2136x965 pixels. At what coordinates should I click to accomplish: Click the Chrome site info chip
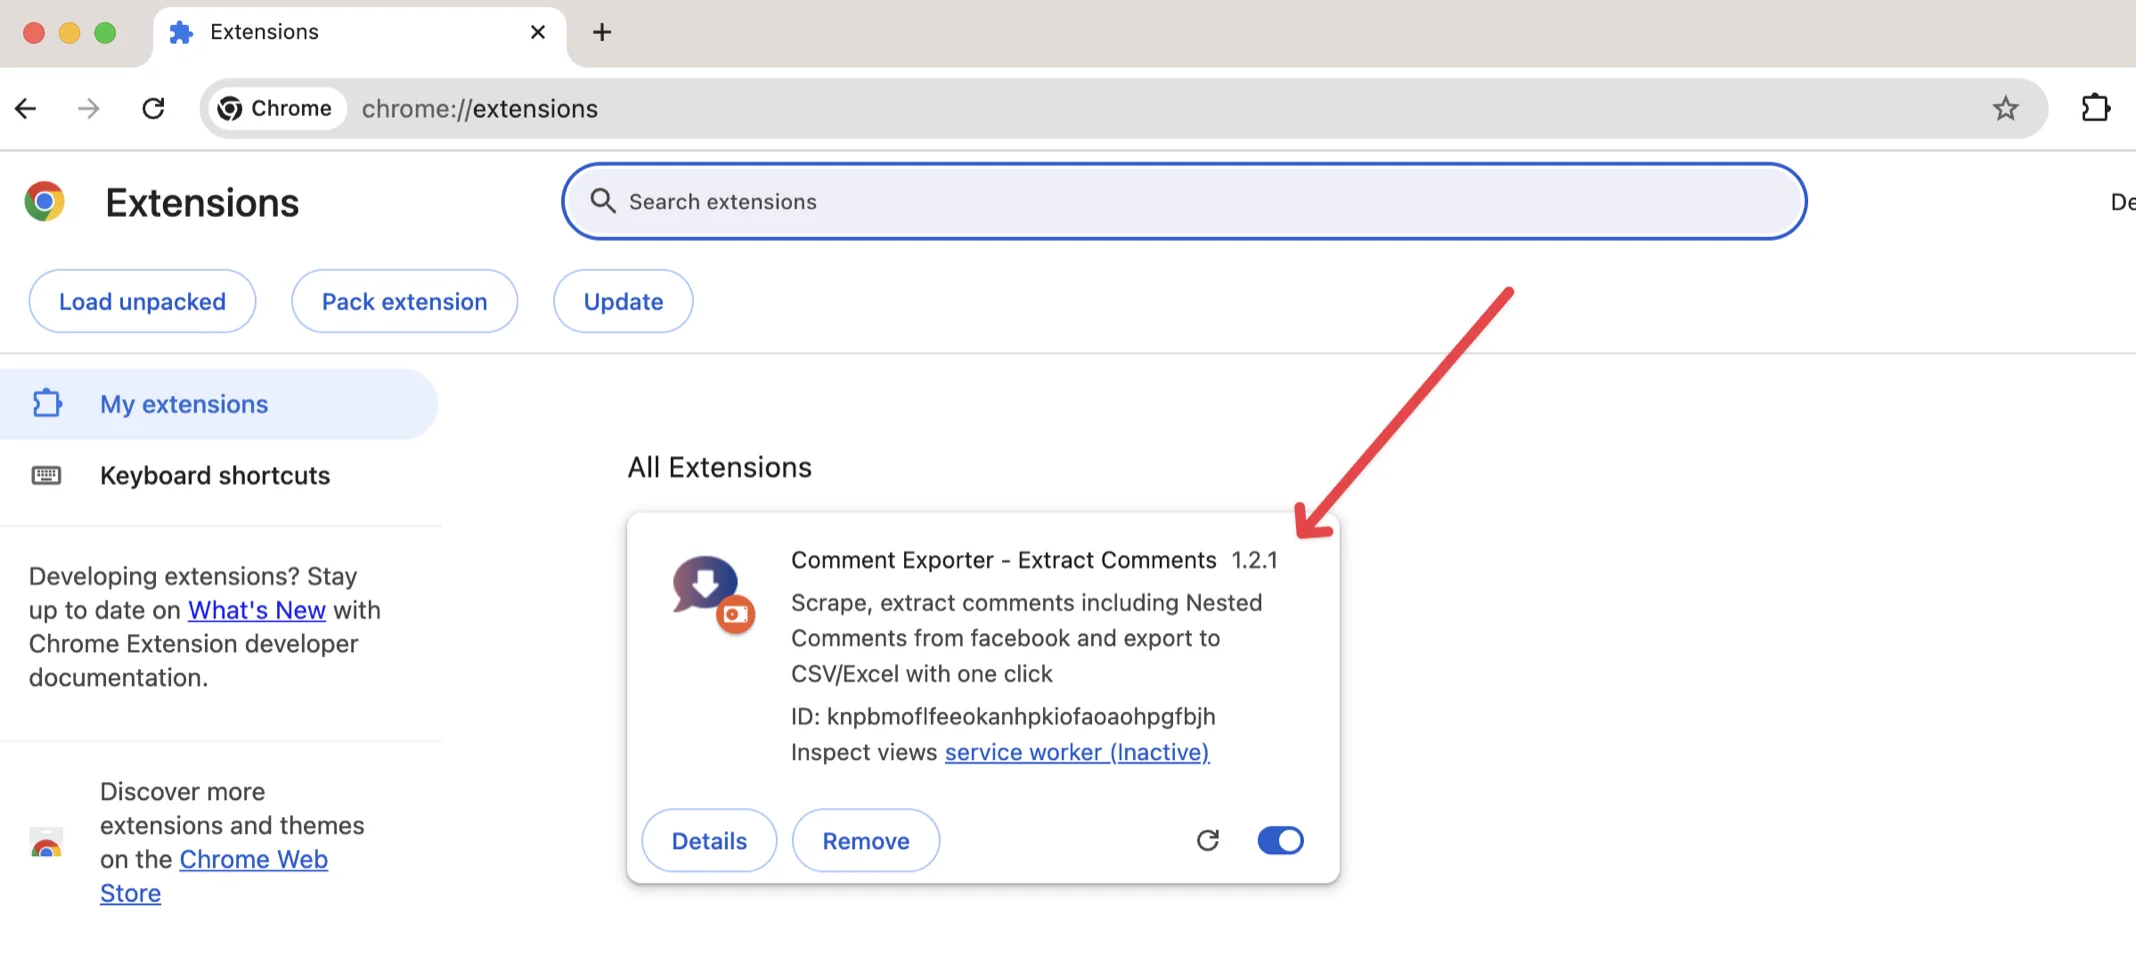point(275,108)
